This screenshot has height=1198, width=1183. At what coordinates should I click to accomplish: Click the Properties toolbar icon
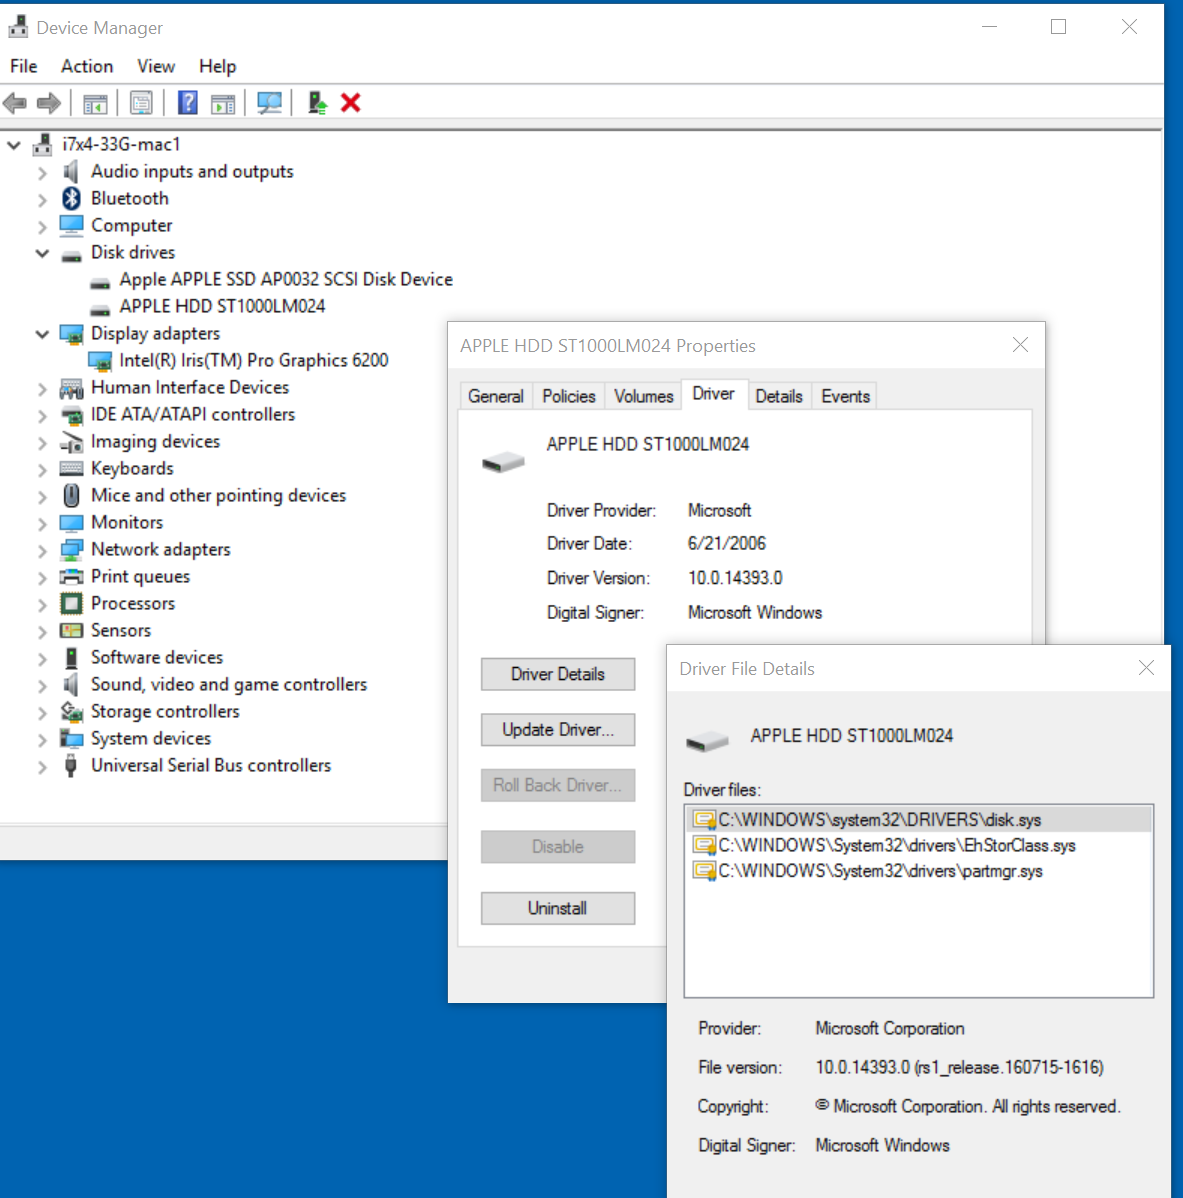tap(141, 103)
